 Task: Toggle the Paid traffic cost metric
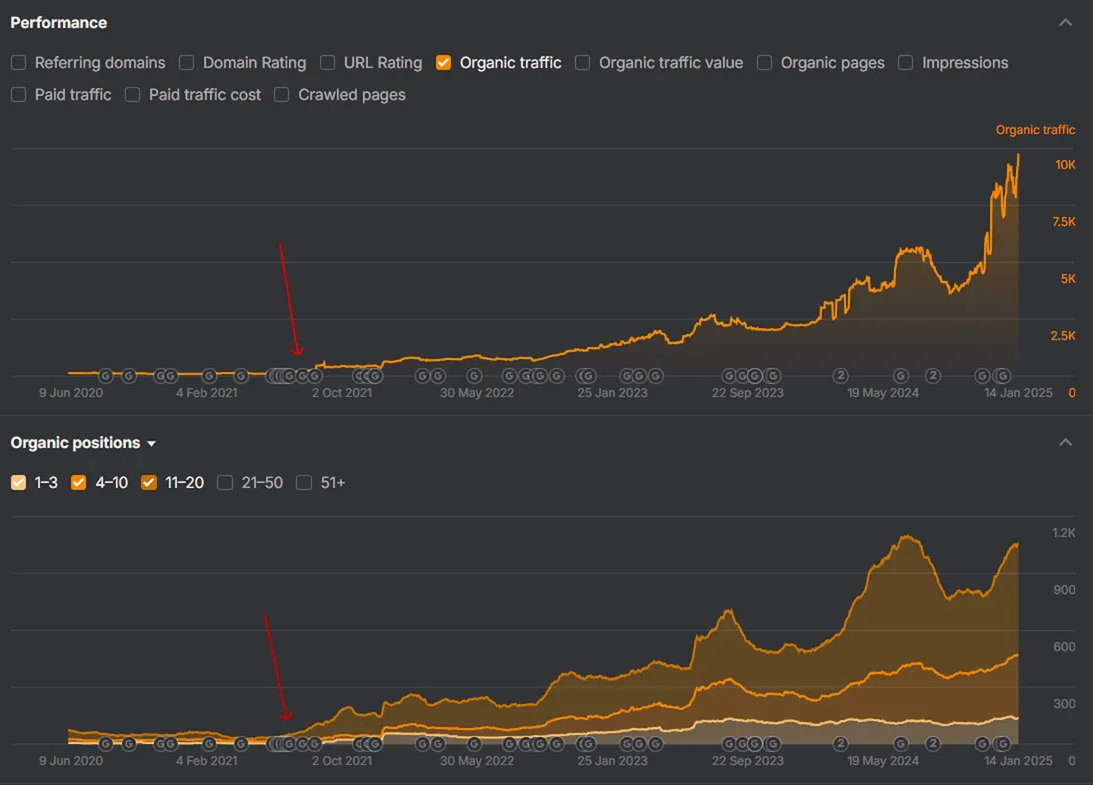133,95
